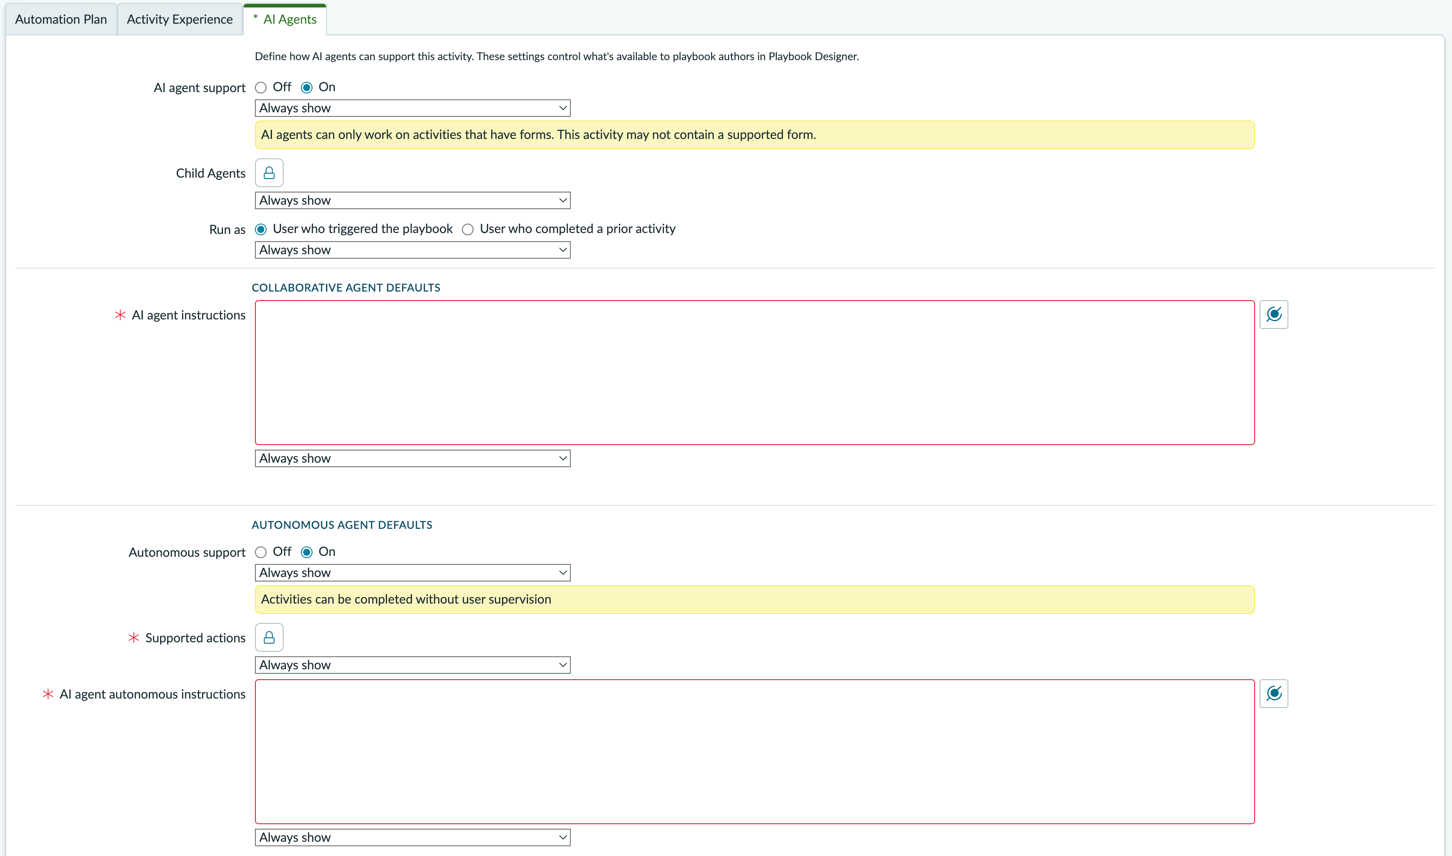The image size is (1452, 856).
Task: Click the description text about Playbook Designer
Action: click(557, 56)
